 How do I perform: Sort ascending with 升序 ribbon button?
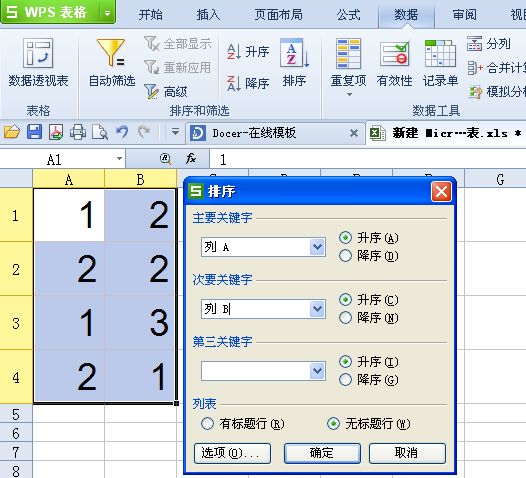point(248,52)
